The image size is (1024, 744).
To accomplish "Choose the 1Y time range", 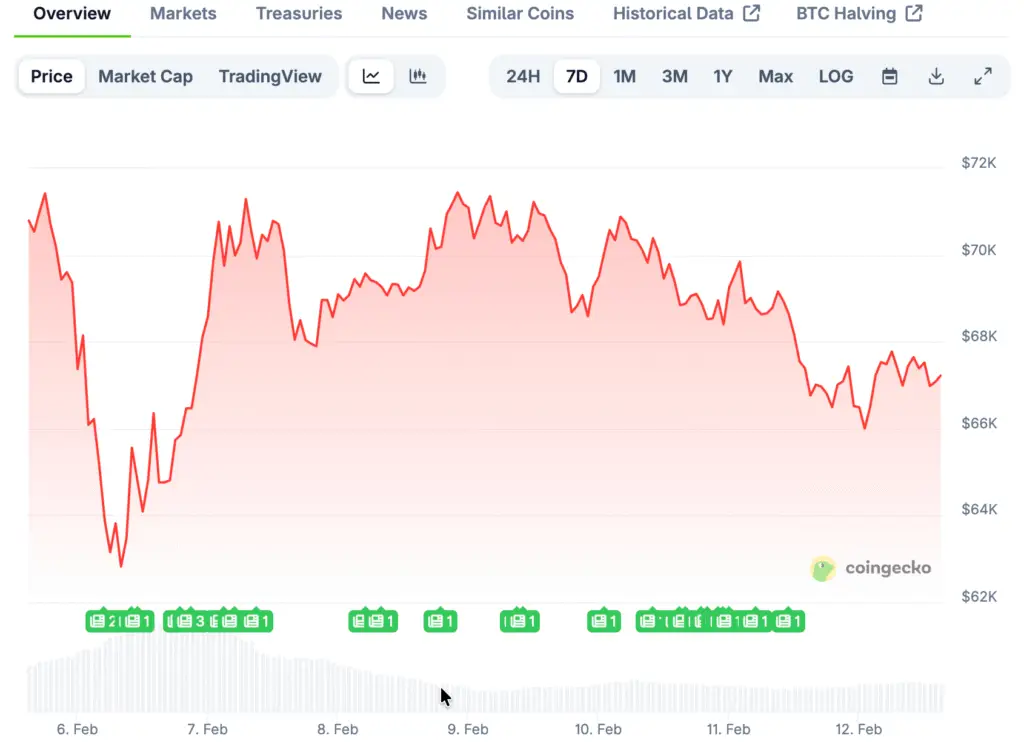I will click(723, 77).
